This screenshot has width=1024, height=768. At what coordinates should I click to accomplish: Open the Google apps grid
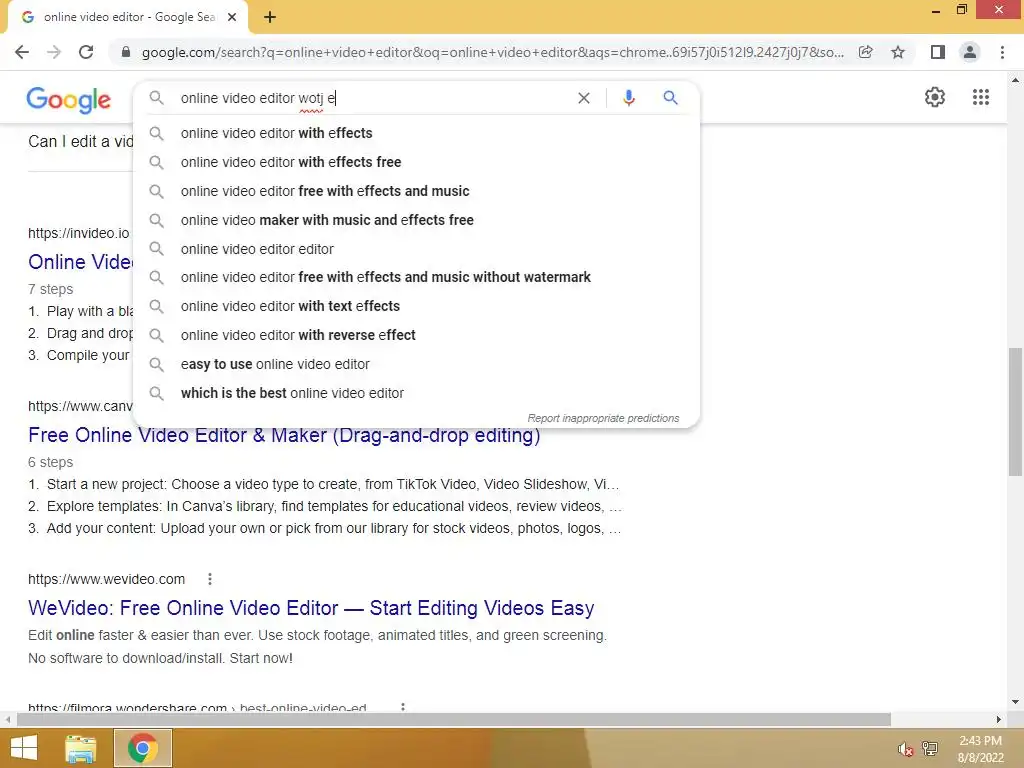click(981, 97)
